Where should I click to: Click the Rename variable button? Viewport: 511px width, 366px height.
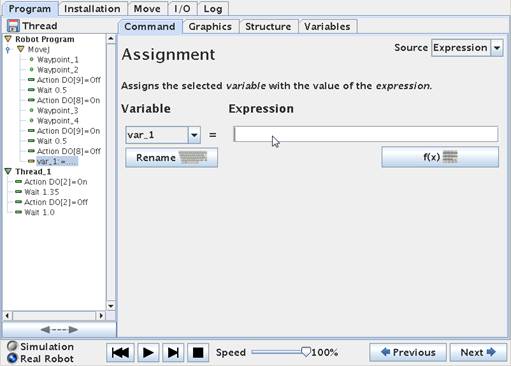[171, 157]
